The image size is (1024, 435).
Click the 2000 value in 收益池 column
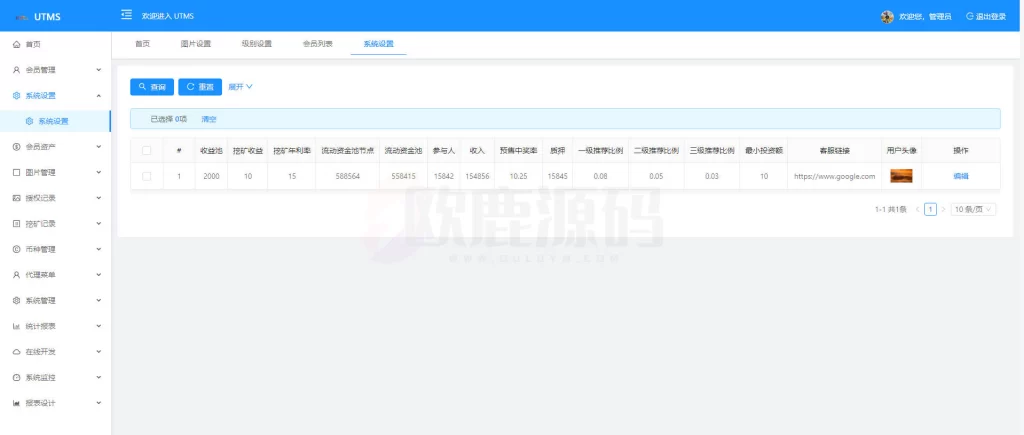click(212, 176)
